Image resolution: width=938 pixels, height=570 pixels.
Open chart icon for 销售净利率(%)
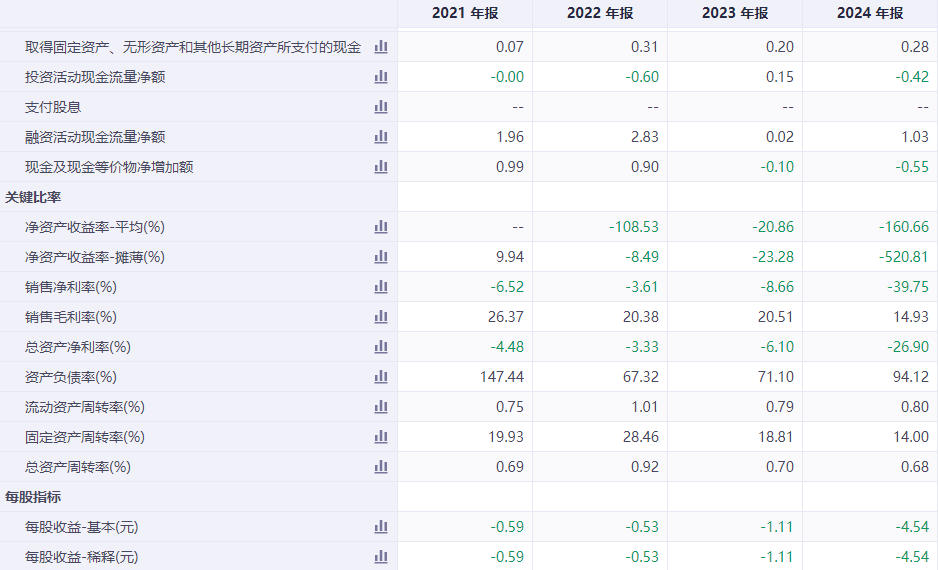pyautogui.click(x=380, y=287)
